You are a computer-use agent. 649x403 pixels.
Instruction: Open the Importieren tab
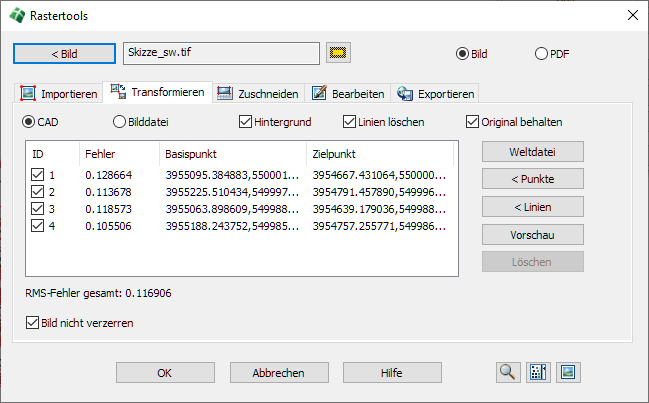click(59, 94)
